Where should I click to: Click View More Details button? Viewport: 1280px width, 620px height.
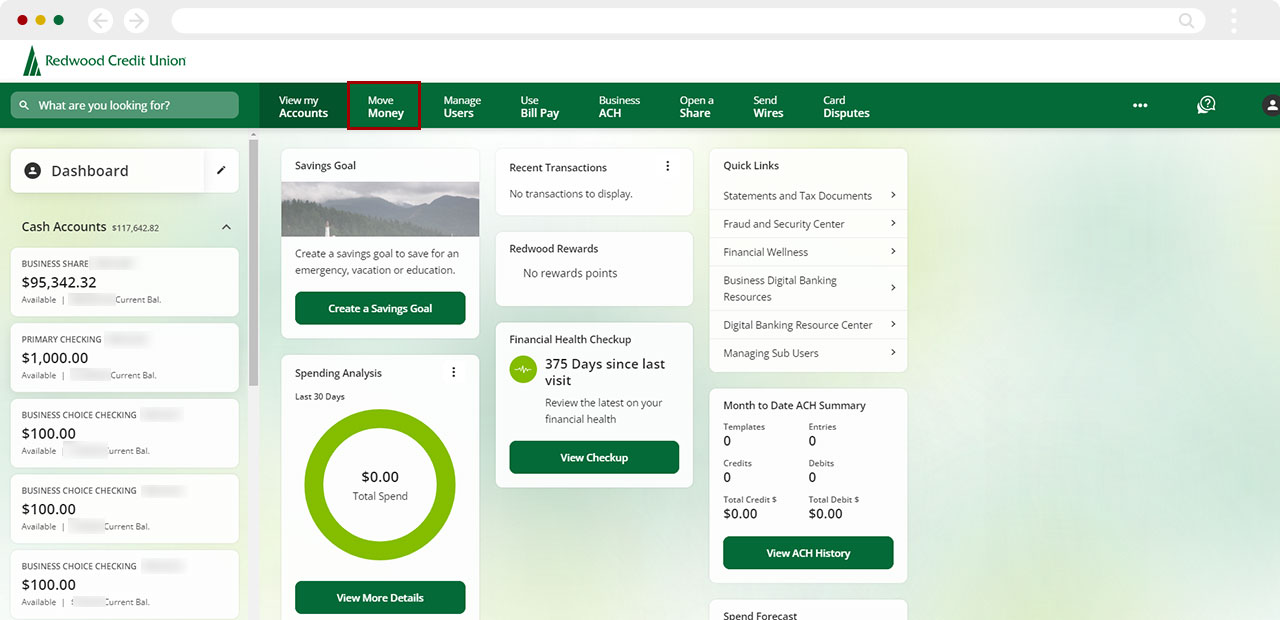point(380,597)
